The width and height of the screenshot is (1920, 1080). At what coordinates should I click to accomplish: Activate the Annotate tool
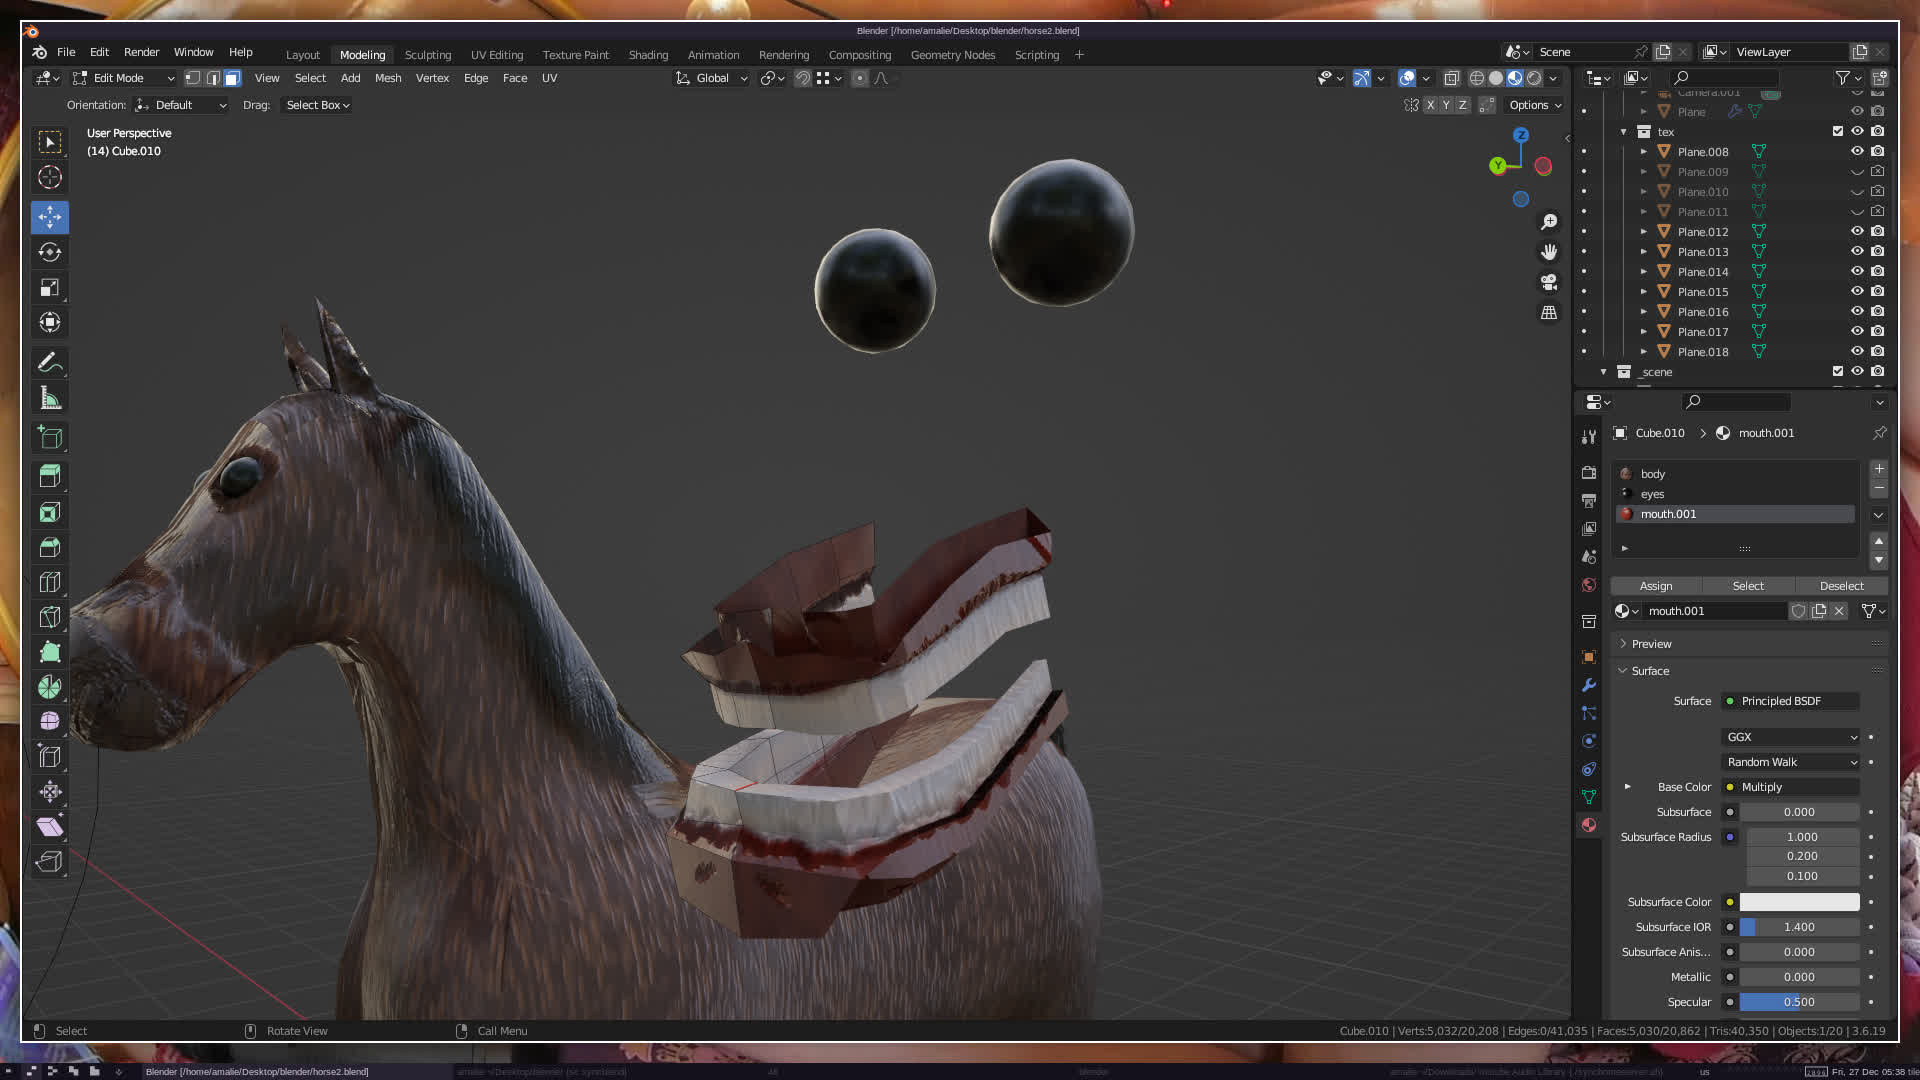pyautogui.click(x=50, y=362)
